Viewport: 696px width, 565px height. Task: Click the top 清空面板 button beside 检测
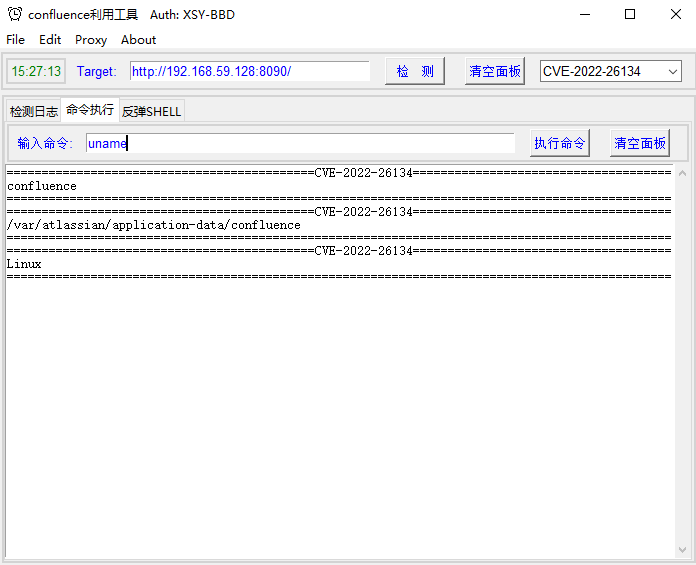pyautogui.click(x=495, y=71)
